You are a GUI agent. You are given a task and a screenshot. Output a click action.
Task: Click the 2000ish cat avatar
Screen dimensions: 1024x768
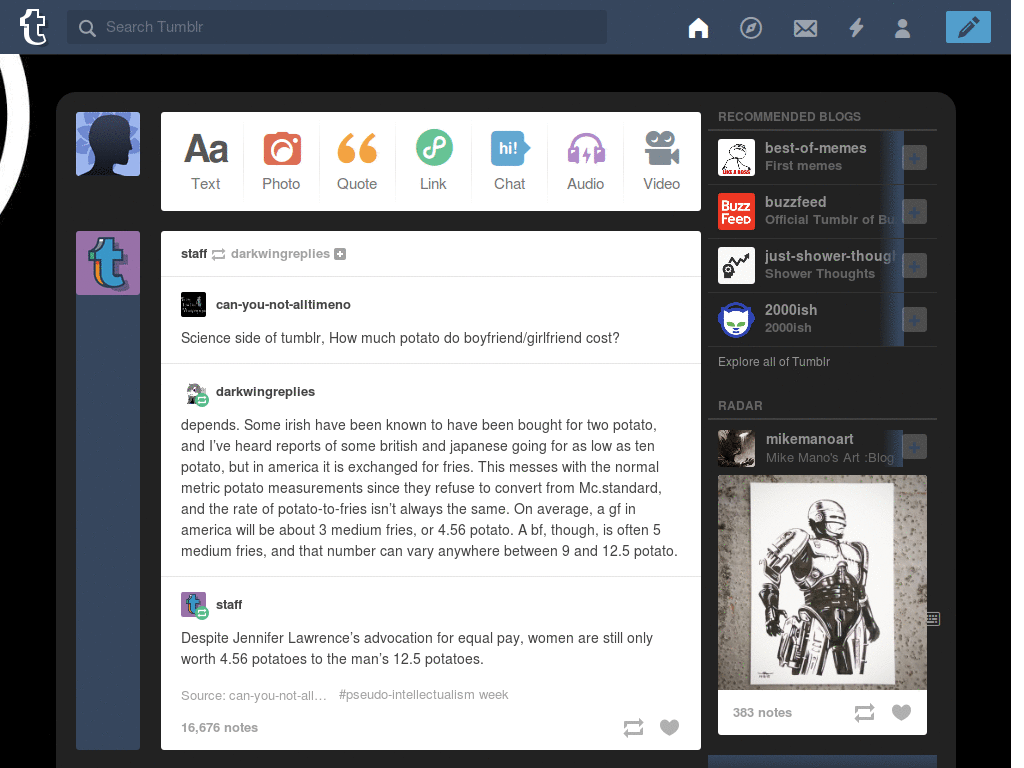[736, 320]
